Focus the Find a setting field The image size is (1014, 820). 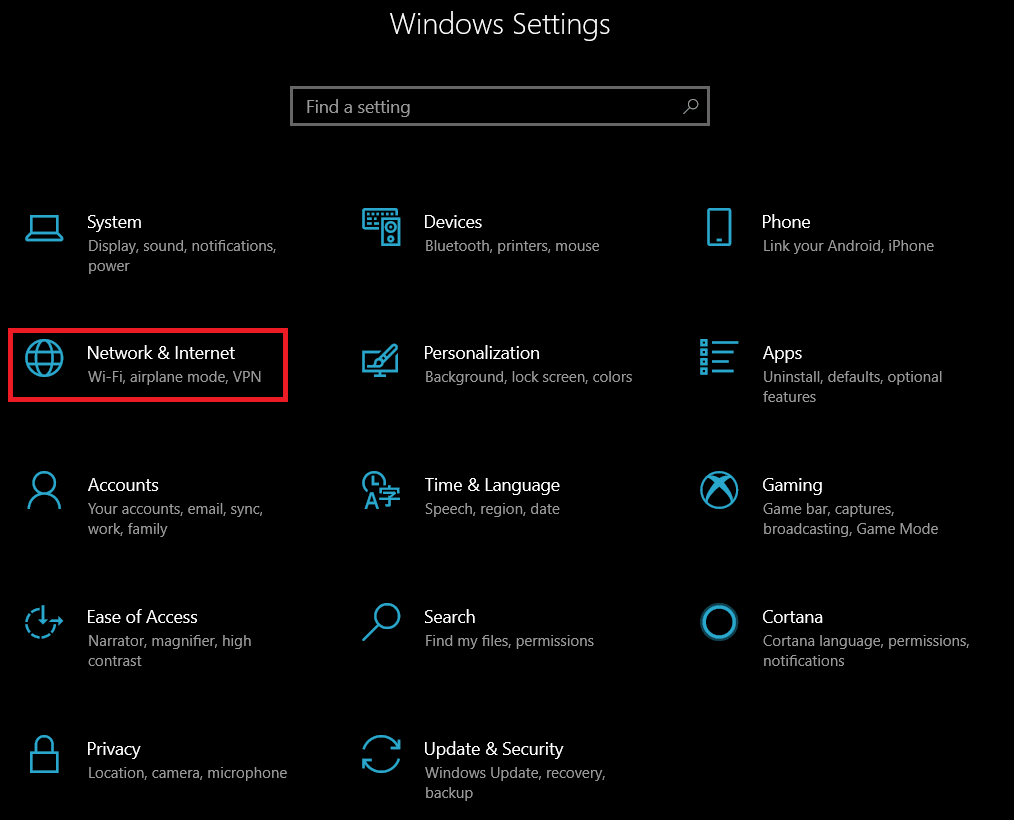(x=500, y=106)
